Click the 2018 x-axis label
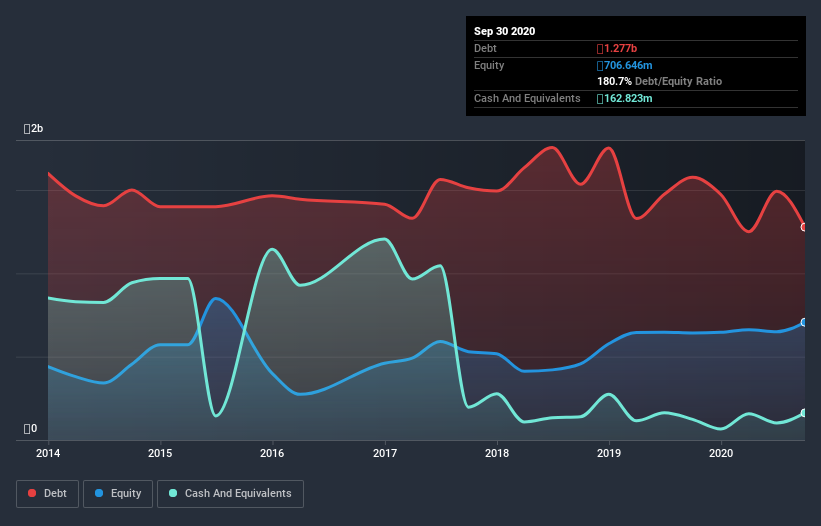Image resolution: width=821 pixels, height=526 pixels. coord(497,453)
